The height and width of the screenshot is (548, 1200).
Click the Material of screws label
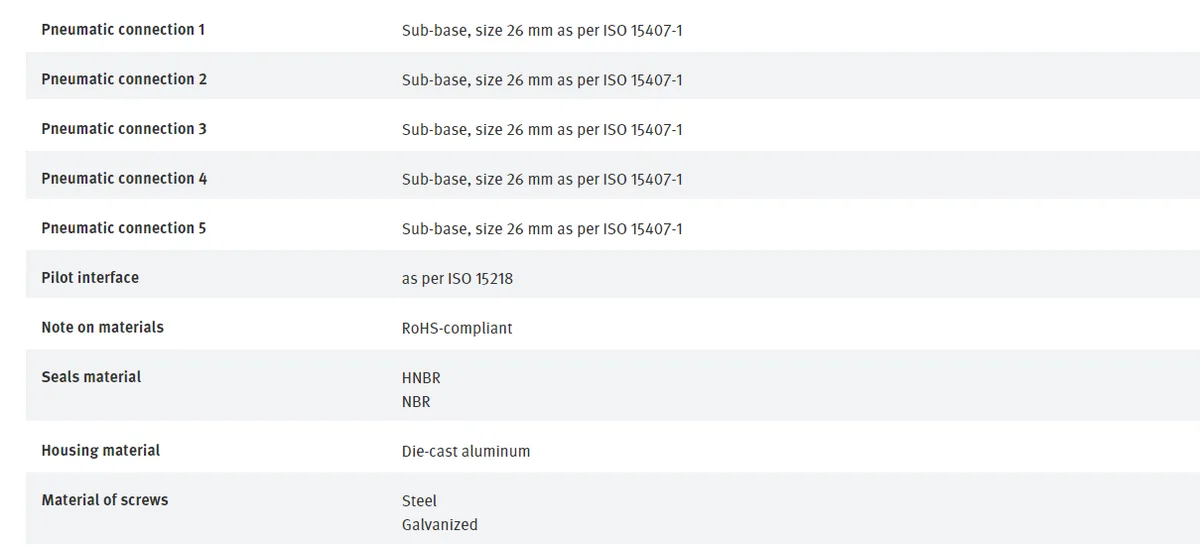click(x=105, y=500)
